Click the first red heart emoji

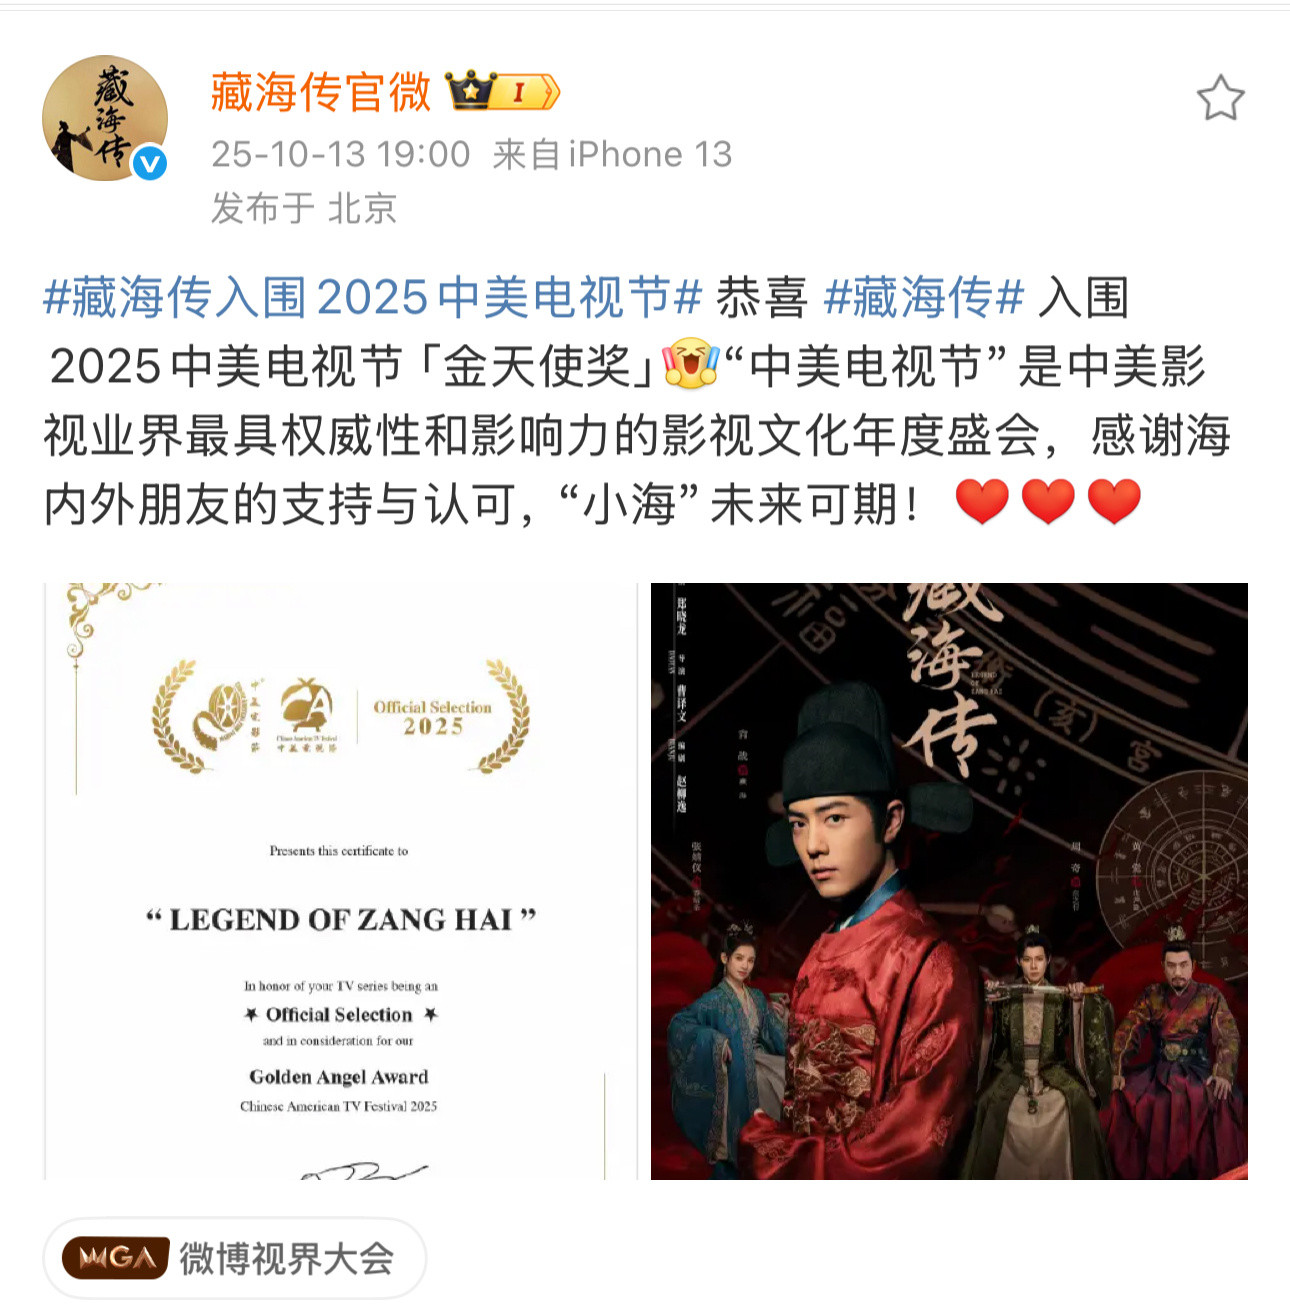(x=982, y=502)
